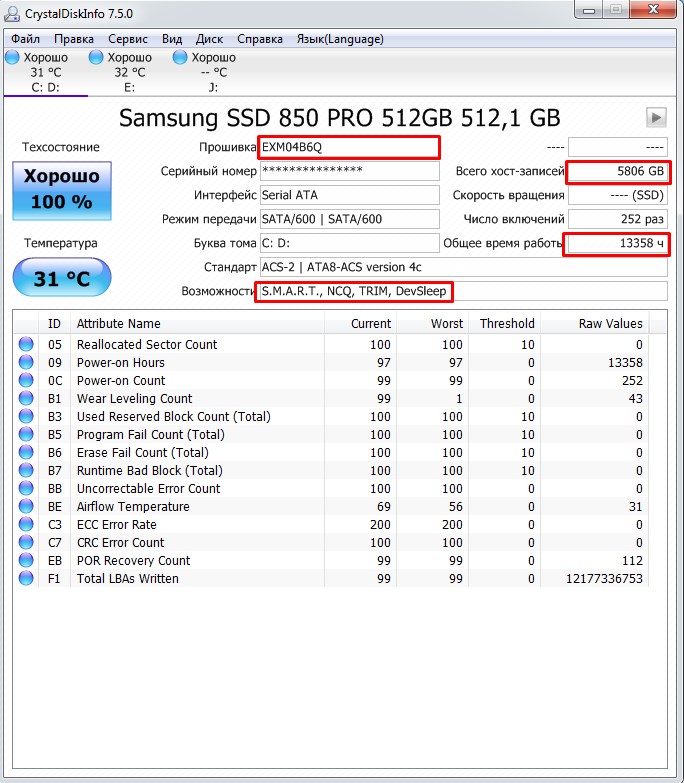Click the Raw Values column header
This screenshot has width=684, height=783.
(x=595, y=324)
